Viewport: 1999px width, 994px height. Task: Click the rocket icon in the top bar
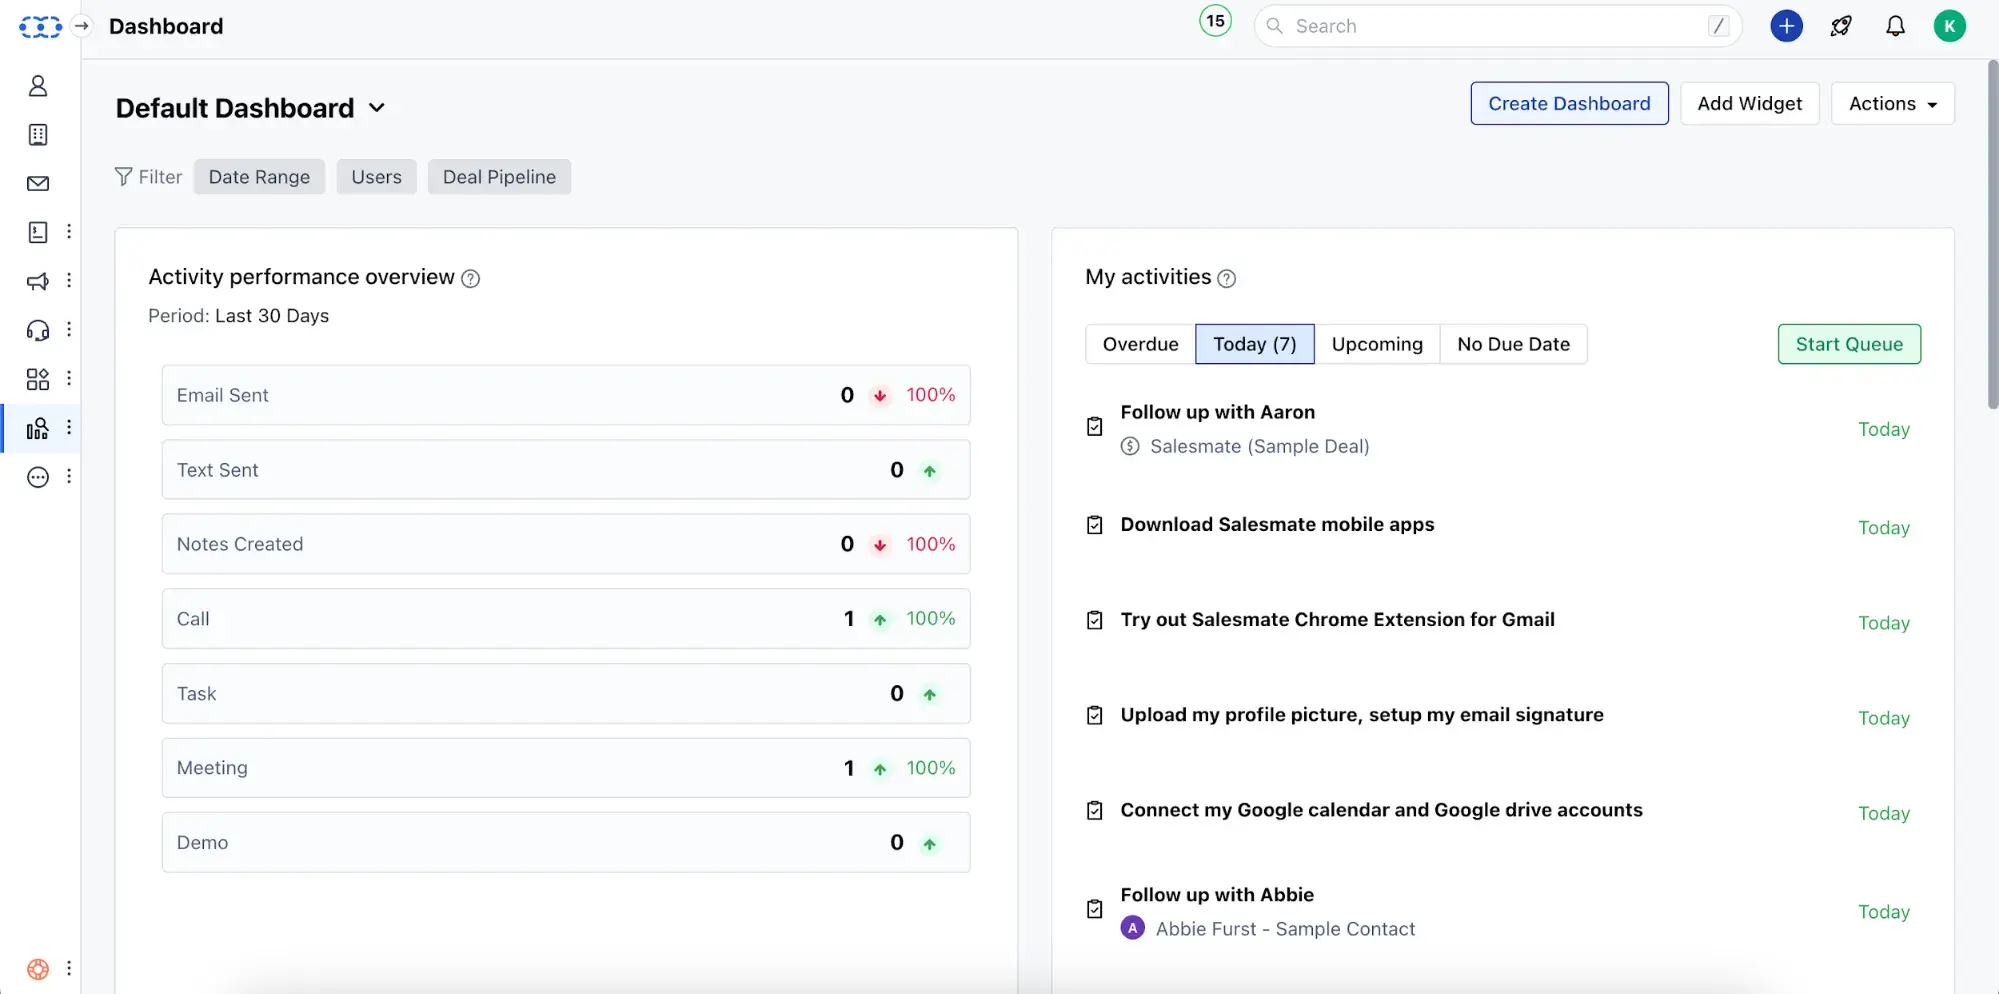(1841, 26)
